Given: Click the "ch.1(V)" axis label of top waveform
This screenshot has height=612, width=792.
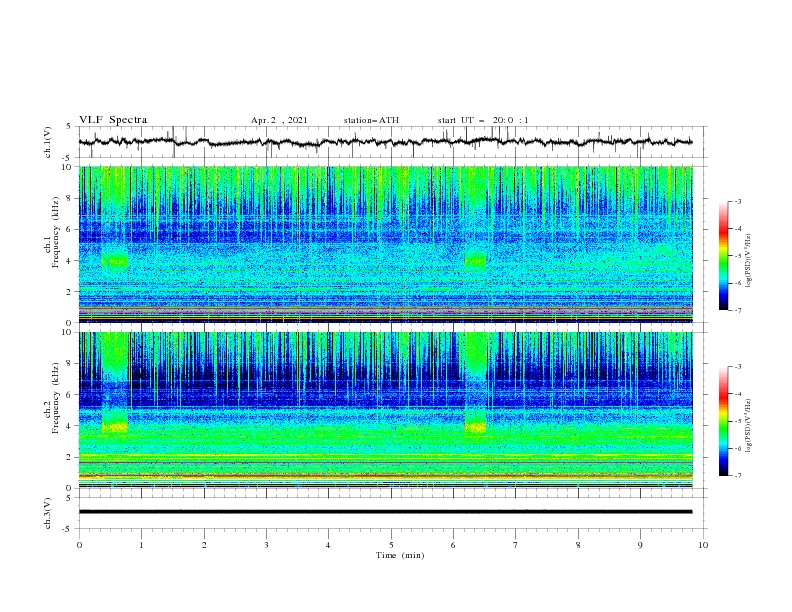Looking at the screenshot, I should click(x=48, y=142).
